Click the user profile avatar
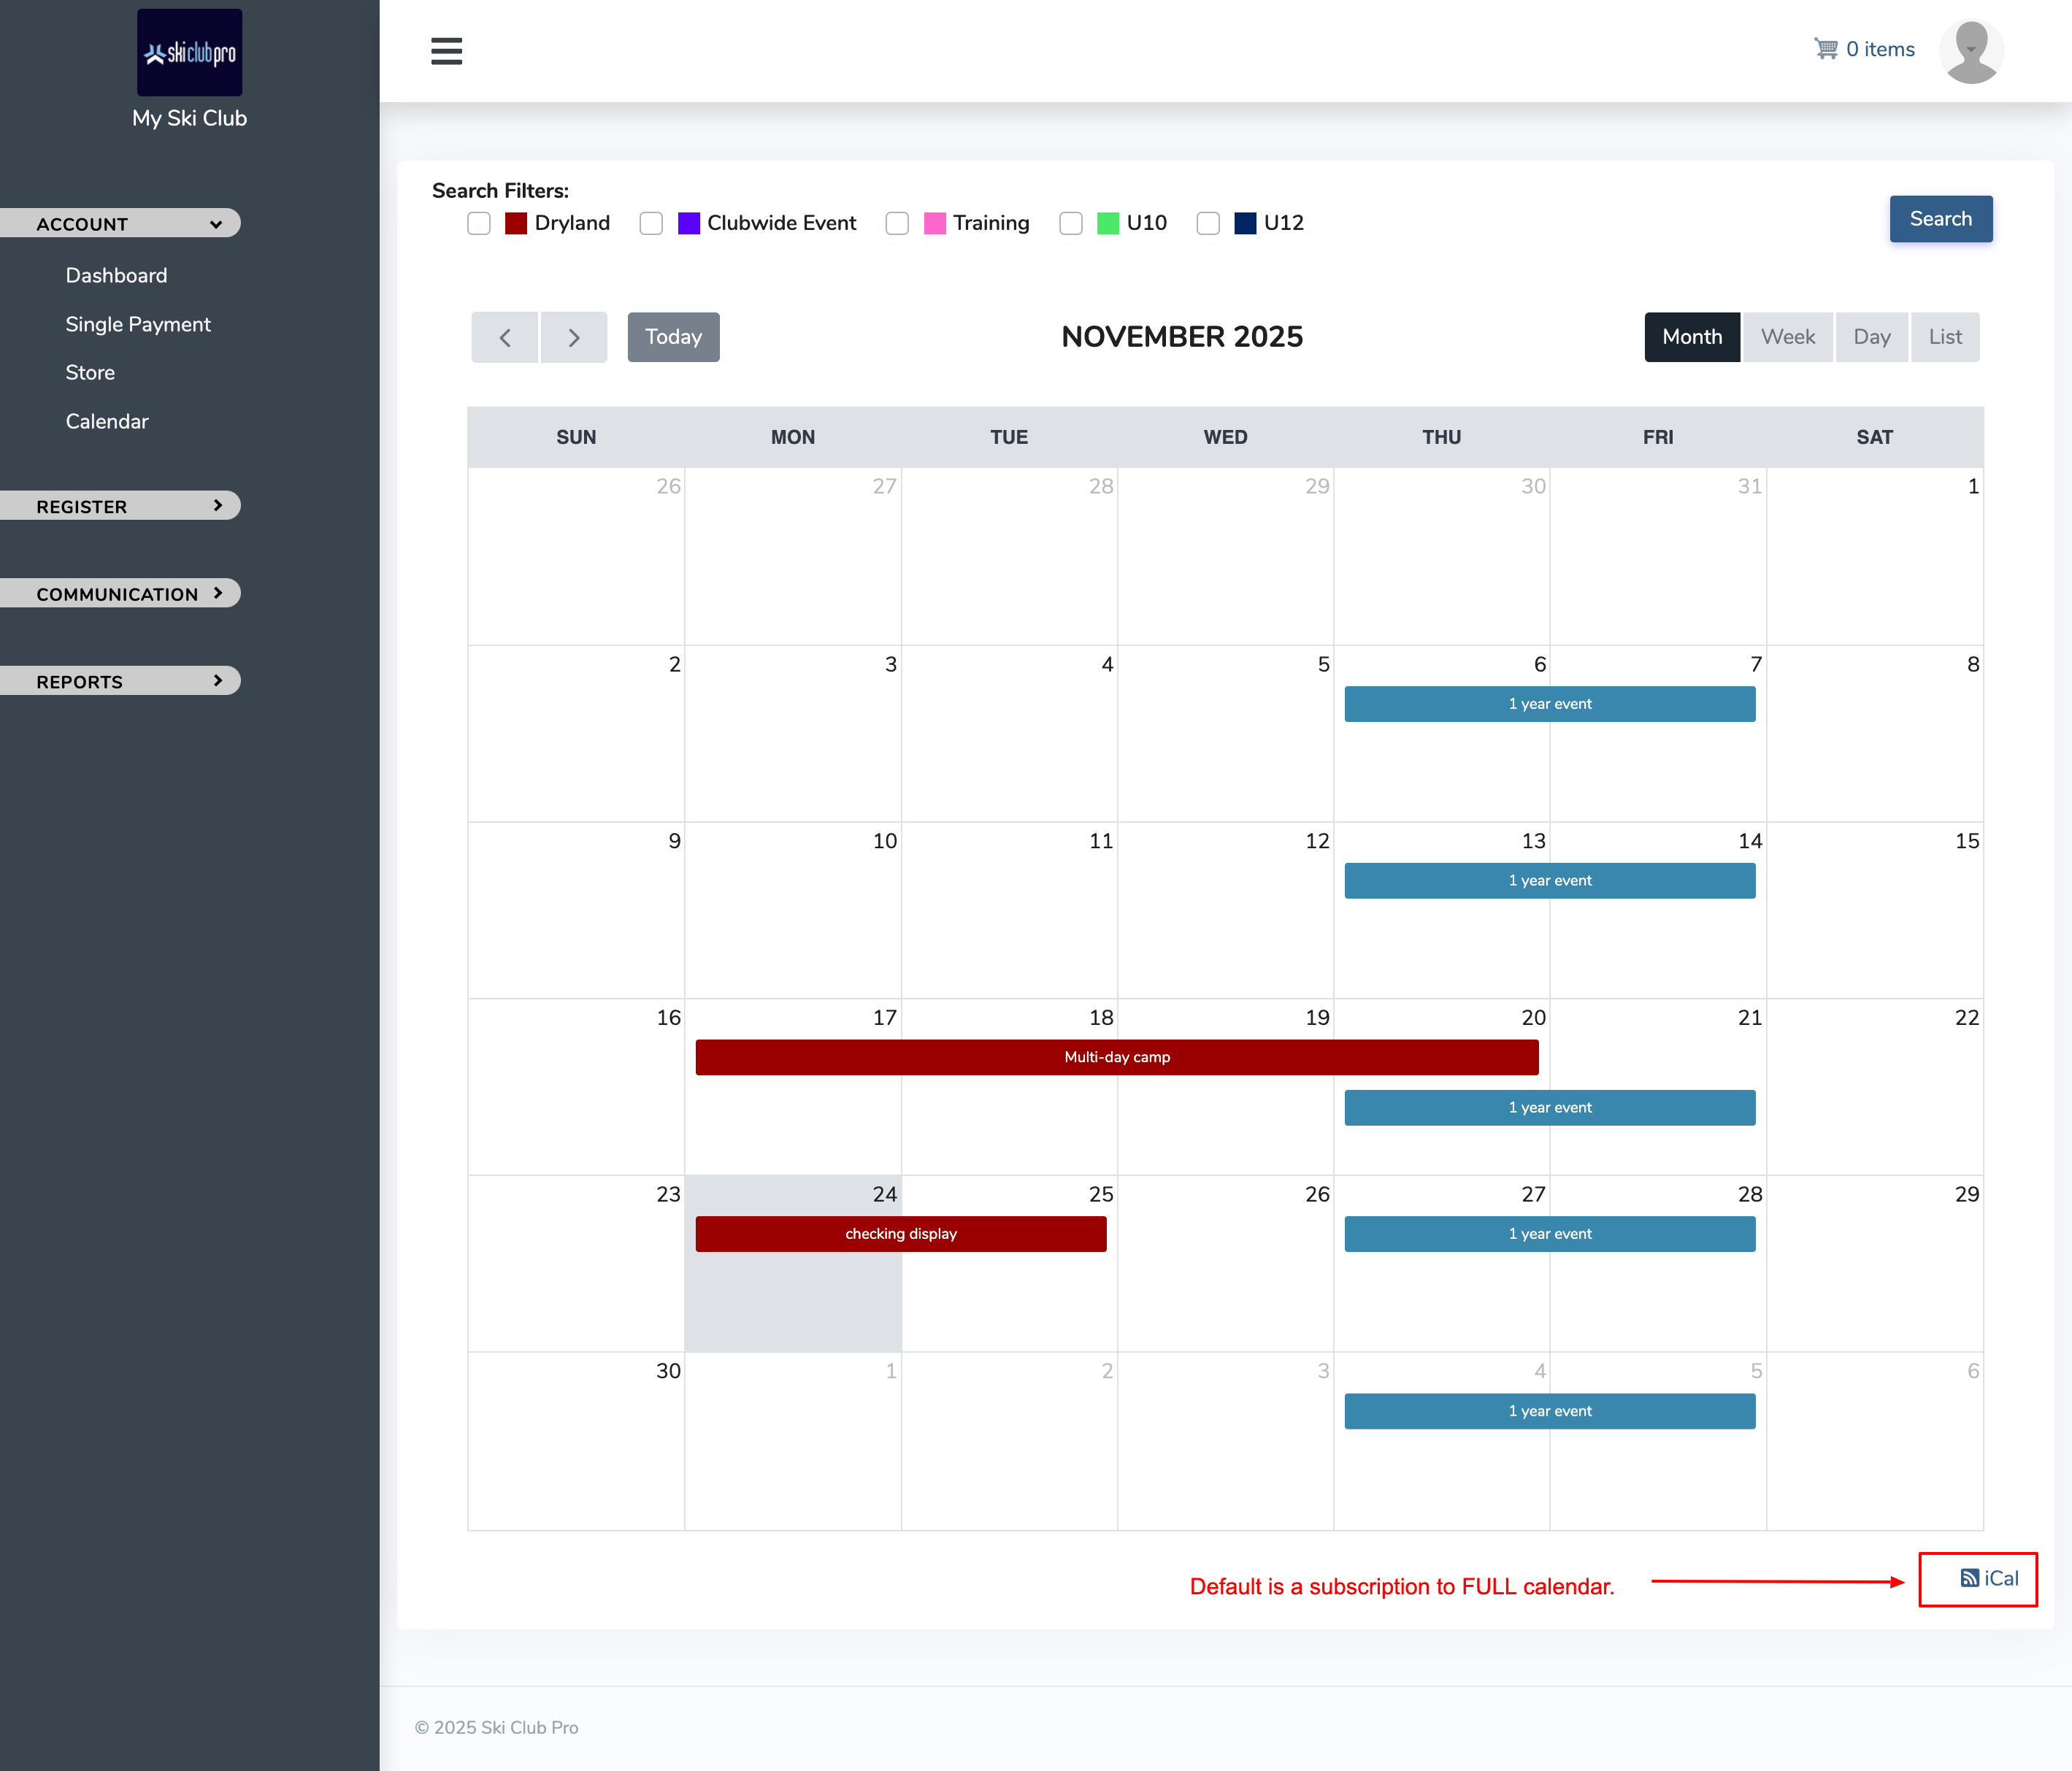2072x1771 pixels. click(x=1970, y=51)
